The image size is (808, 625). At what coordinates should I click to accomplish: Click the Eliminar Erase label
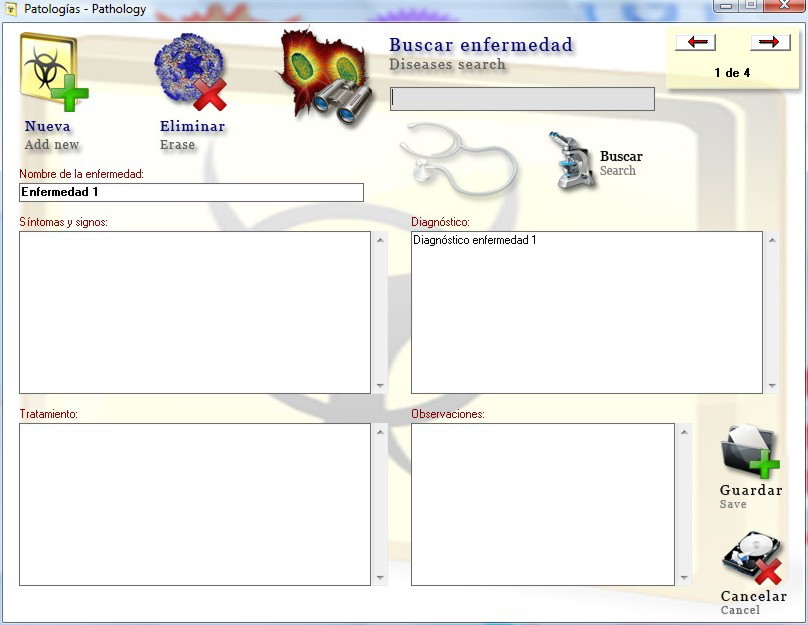tap(192, 135)
